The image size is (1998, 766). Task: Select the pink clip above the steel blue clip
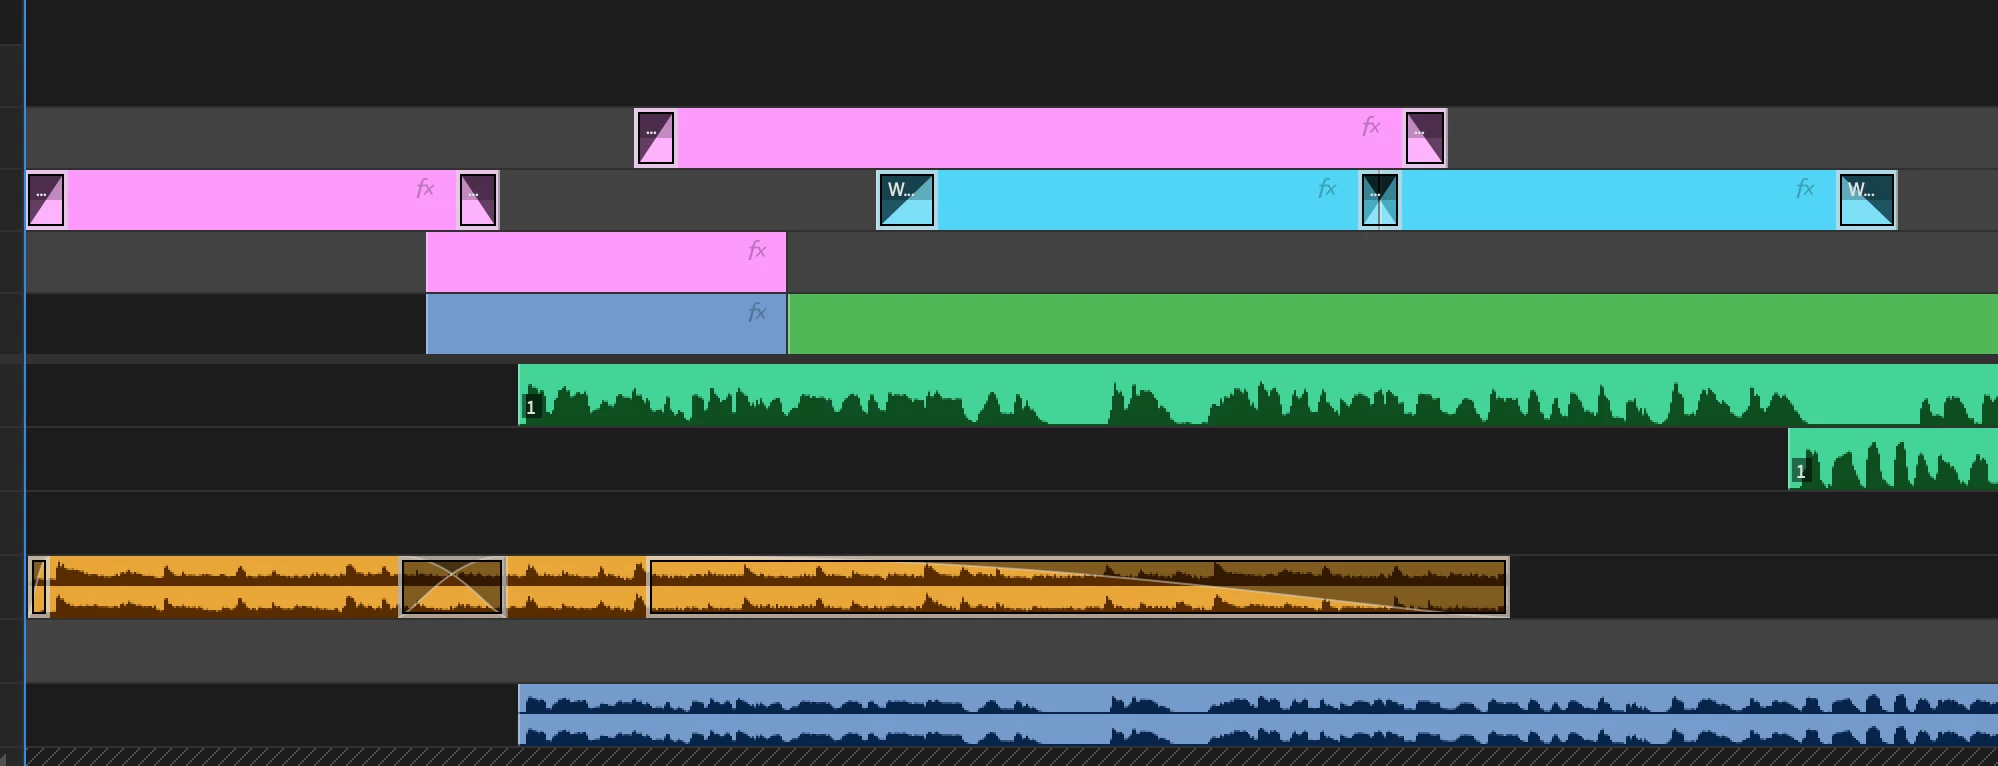[x=606, y=262]
